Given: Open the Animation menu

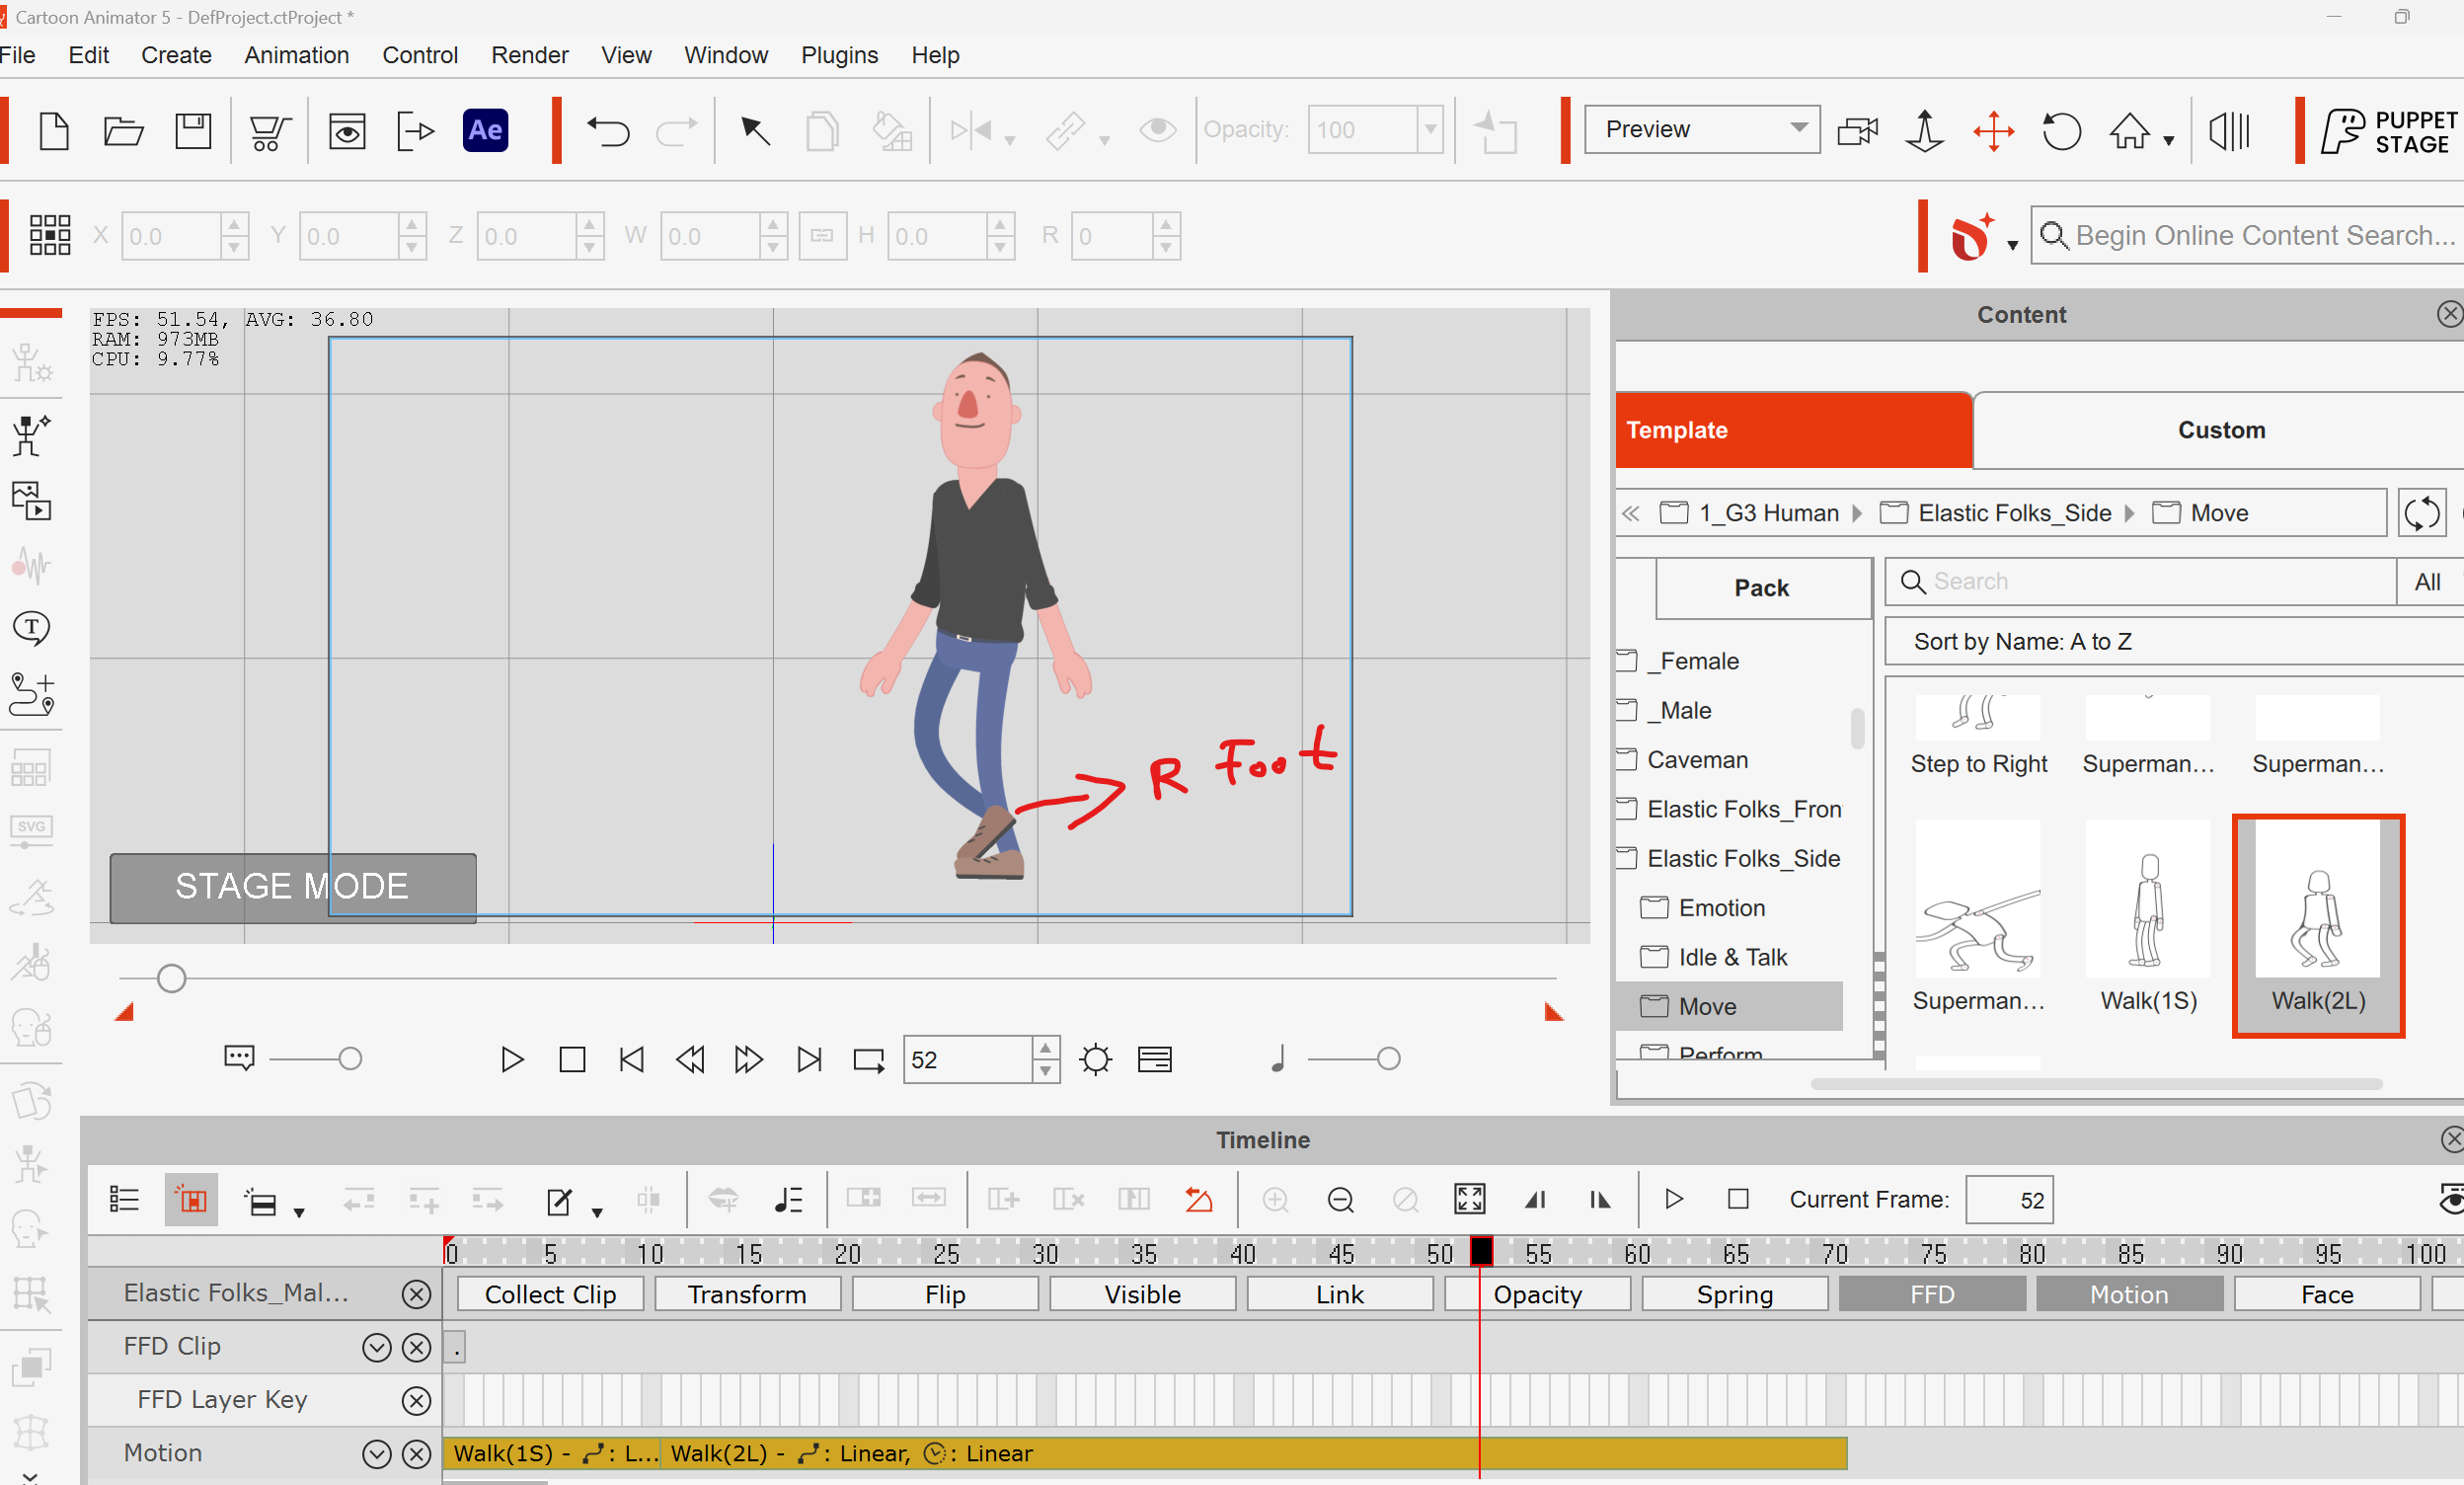Looking at the screenshot, I should click(296, 55).
